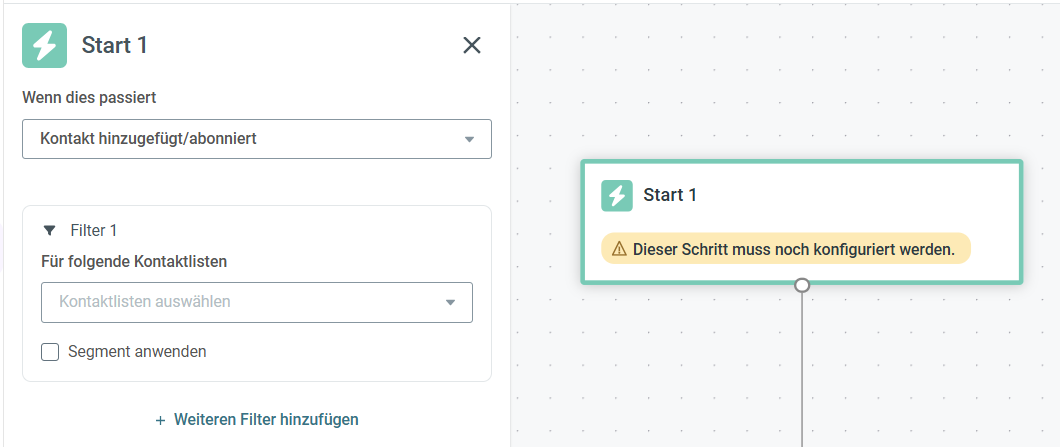Click the 'Dieser Schritt muss noch konfiguriert werden' warning badge
This screenshot has height=447, width=1060.
786,249
